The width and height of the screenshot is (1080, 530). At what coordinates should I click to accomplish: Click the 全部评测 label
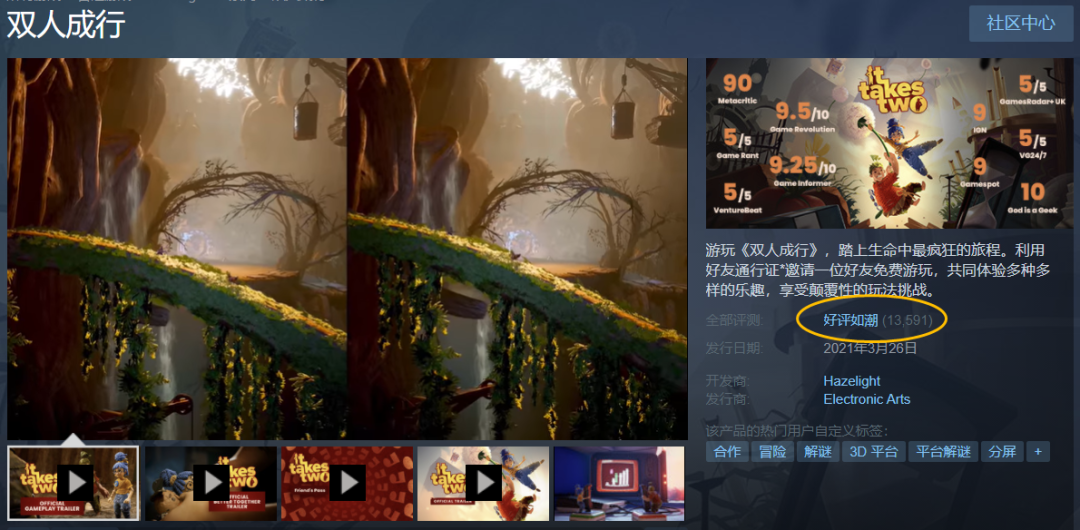click(735, 320)
